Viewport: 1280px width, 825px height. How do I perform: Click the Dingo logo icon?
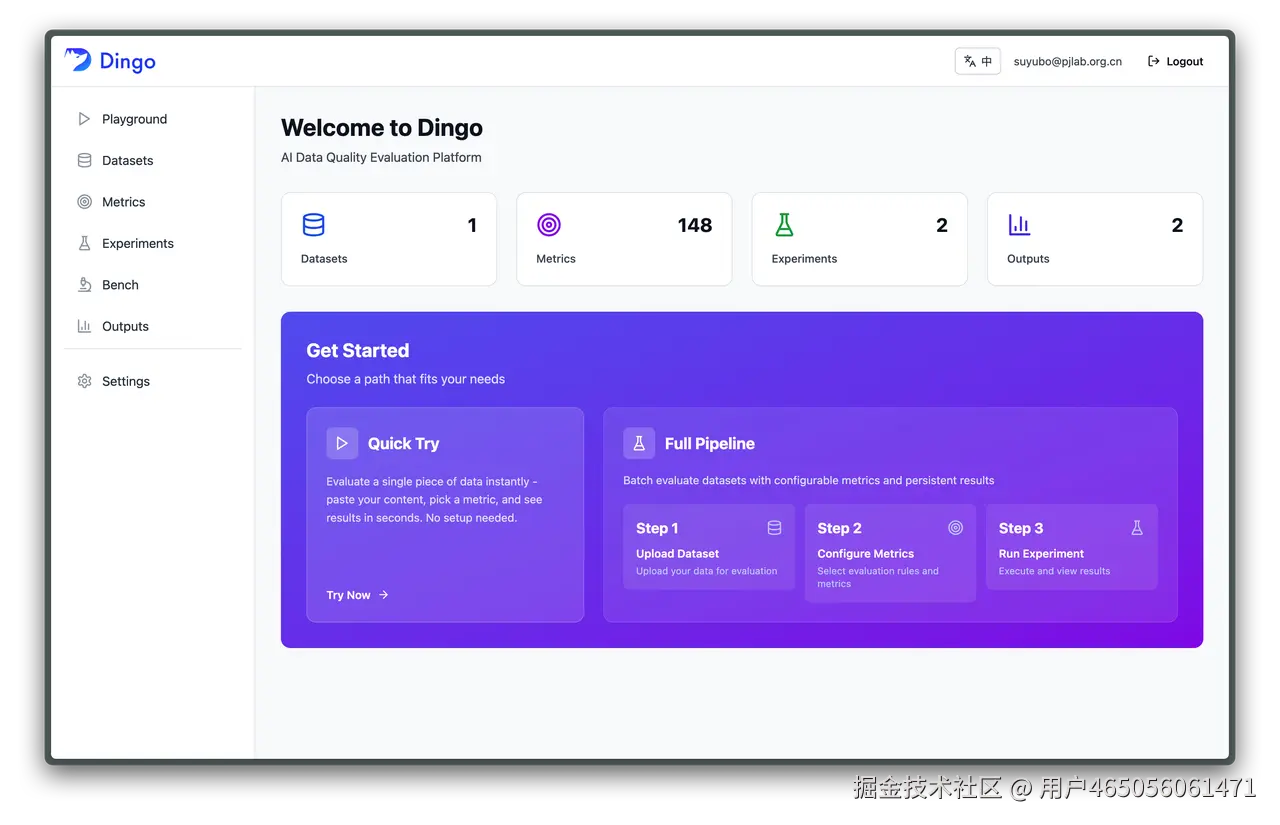click(x=78, y=60)
